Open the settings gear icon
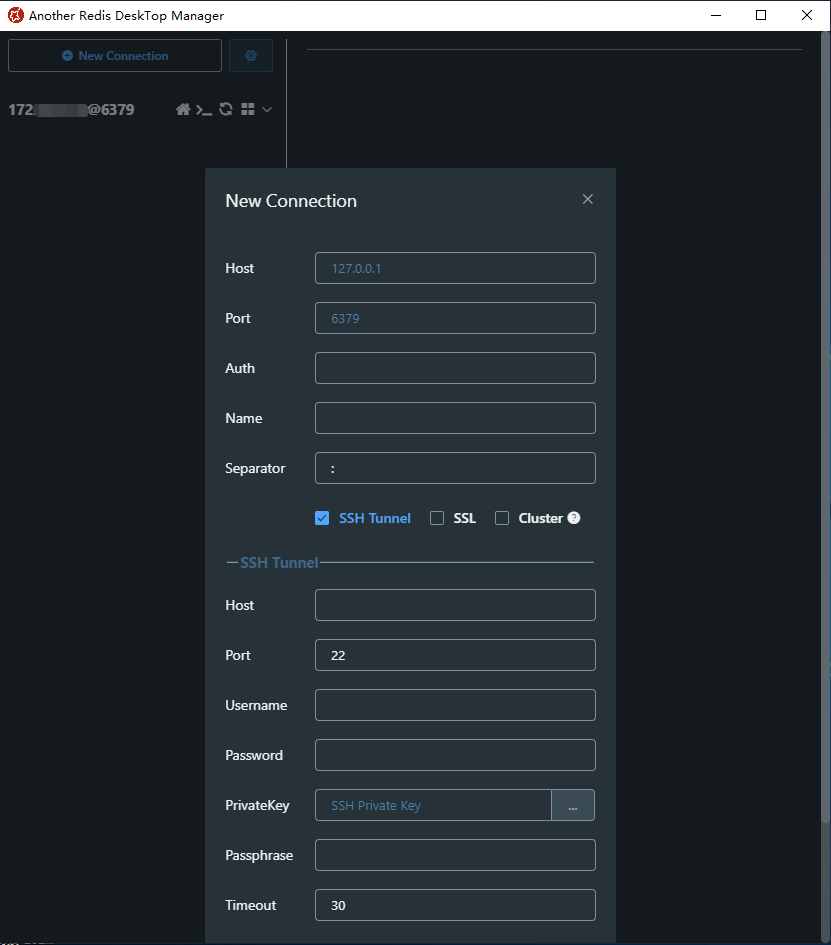The image size is (831, 945). click(x=251, y=55)
